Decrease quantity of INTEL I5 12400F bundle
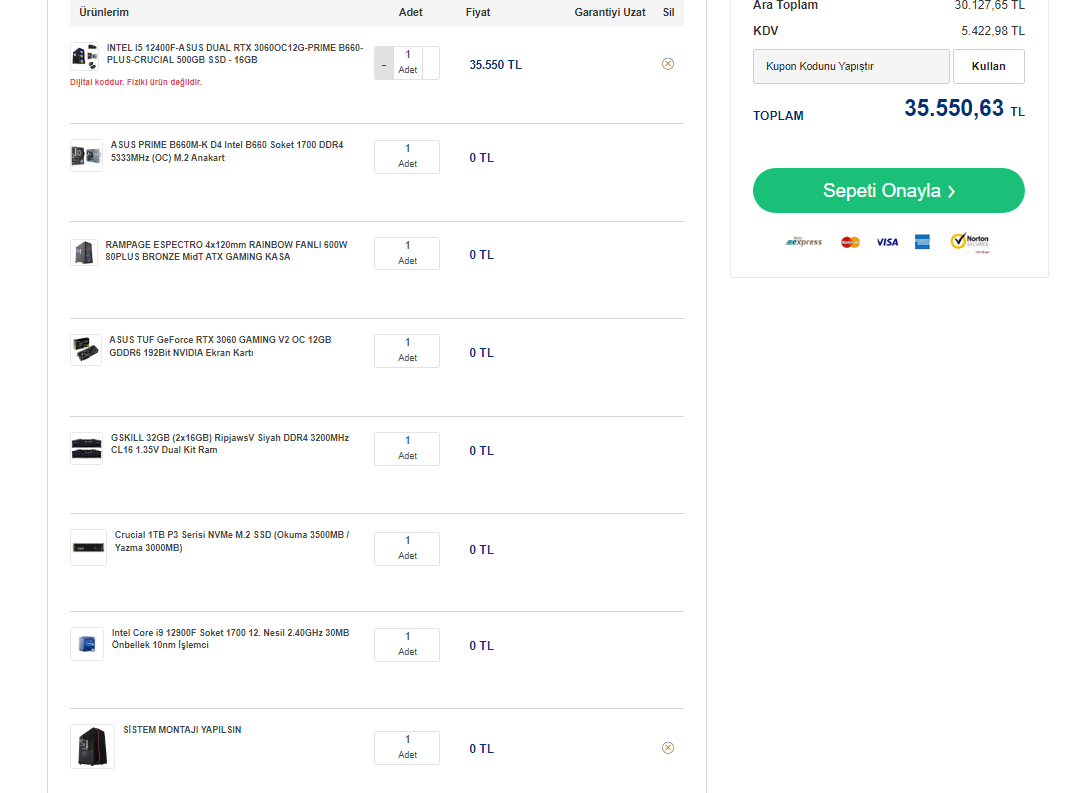 (x=384, y=64)
